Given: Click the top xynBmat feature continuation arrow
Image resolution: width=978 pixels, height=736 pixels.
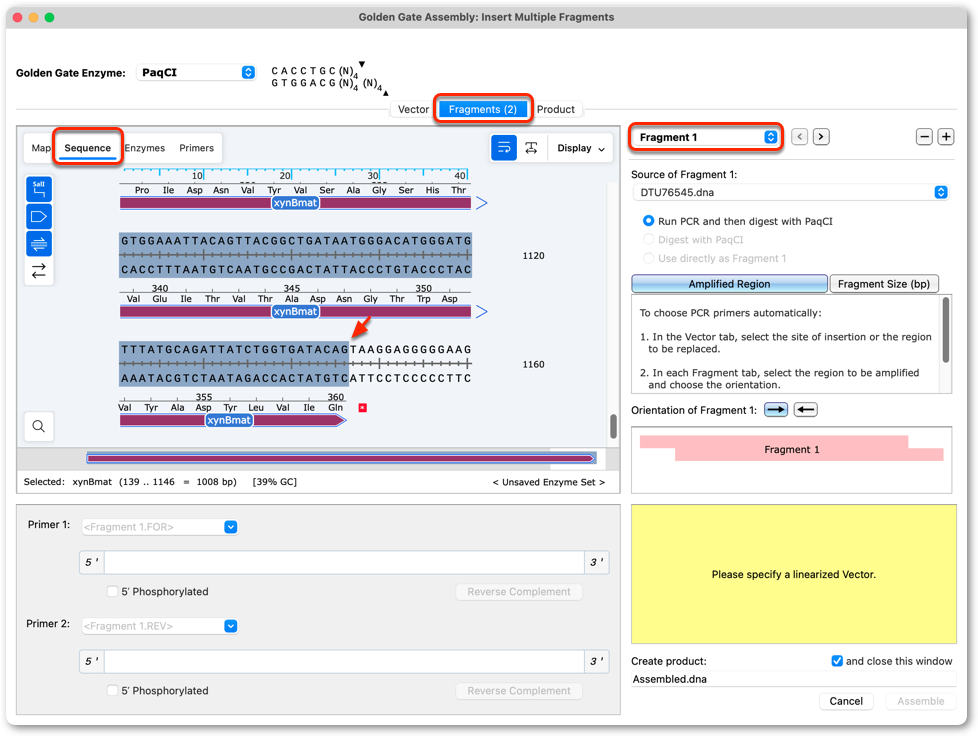Looking at the screenshot, I should coord(482,203).
